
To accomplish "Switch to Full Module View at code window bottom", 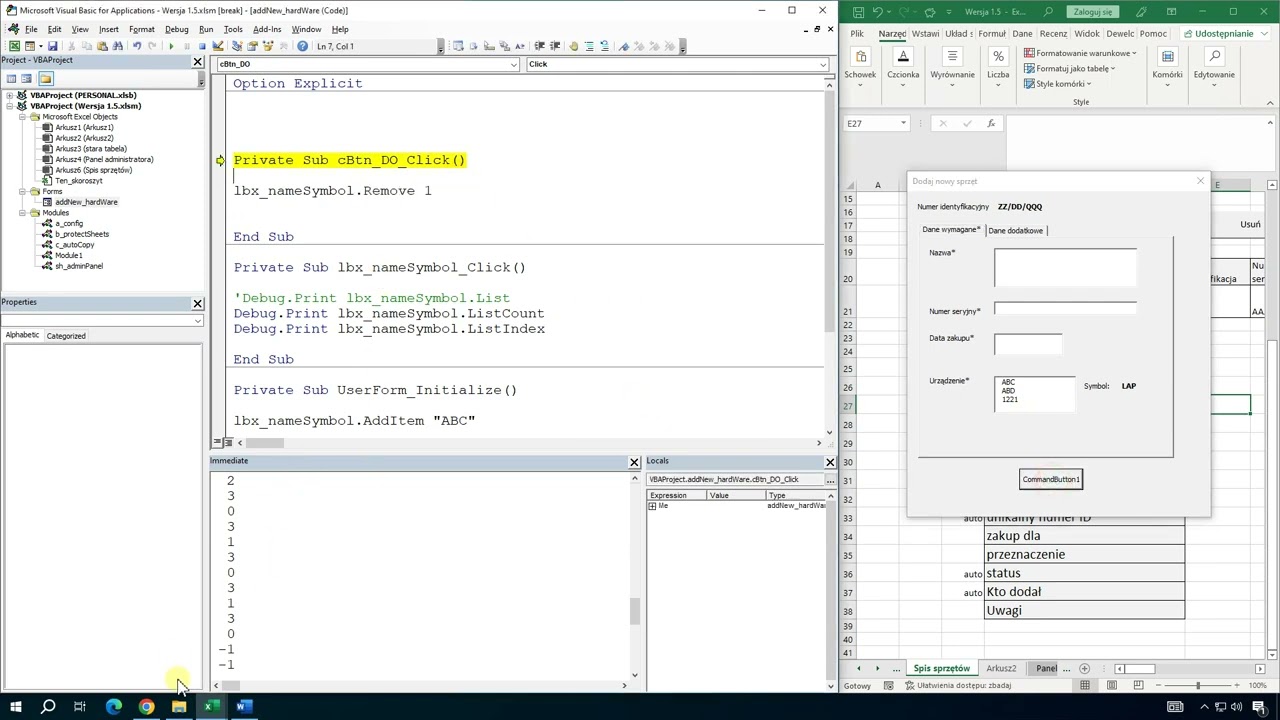I will pyautogui.click(x=227, y=442).
